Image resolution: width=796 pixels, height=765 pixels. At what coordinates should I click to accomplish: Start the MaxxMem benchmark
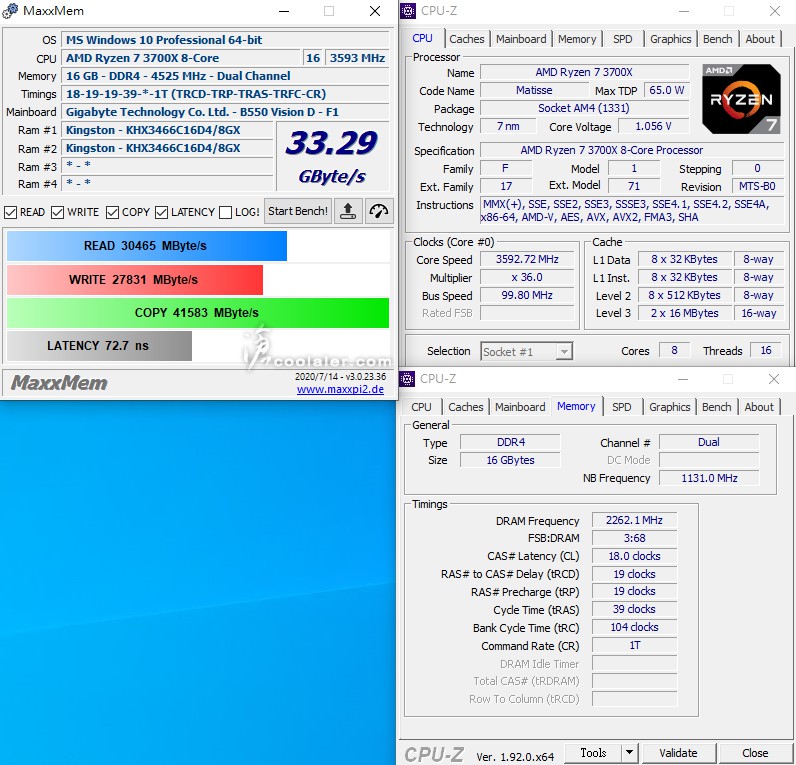click(x=298, y=211)
